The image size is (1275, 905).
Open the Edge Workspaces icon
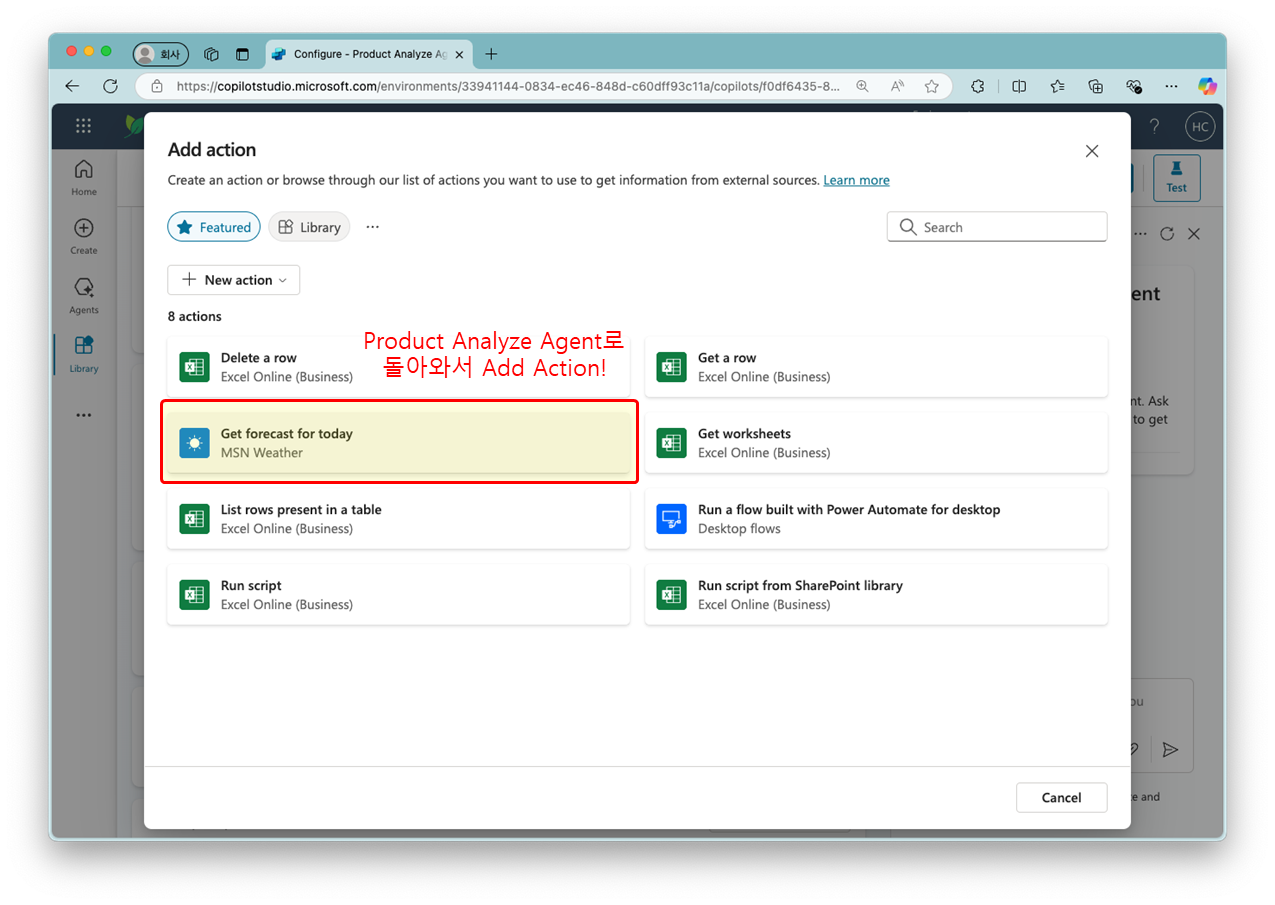(x=211, y=54)
